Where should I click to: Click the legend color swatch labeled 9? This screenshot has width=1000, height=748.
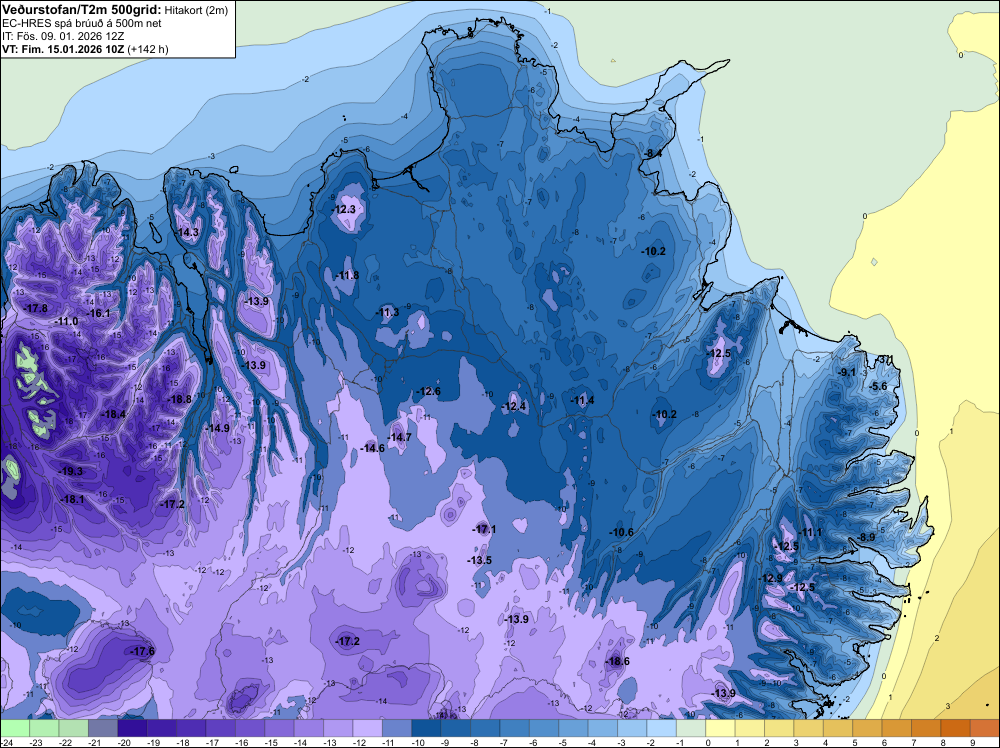[985, 728]
